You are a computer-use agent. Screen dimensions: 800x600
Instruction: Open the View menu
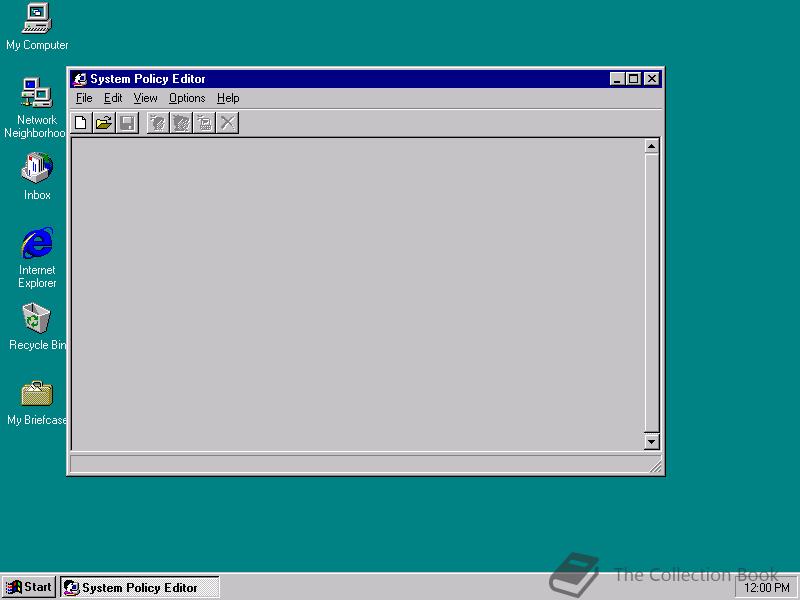coord(145,98)
